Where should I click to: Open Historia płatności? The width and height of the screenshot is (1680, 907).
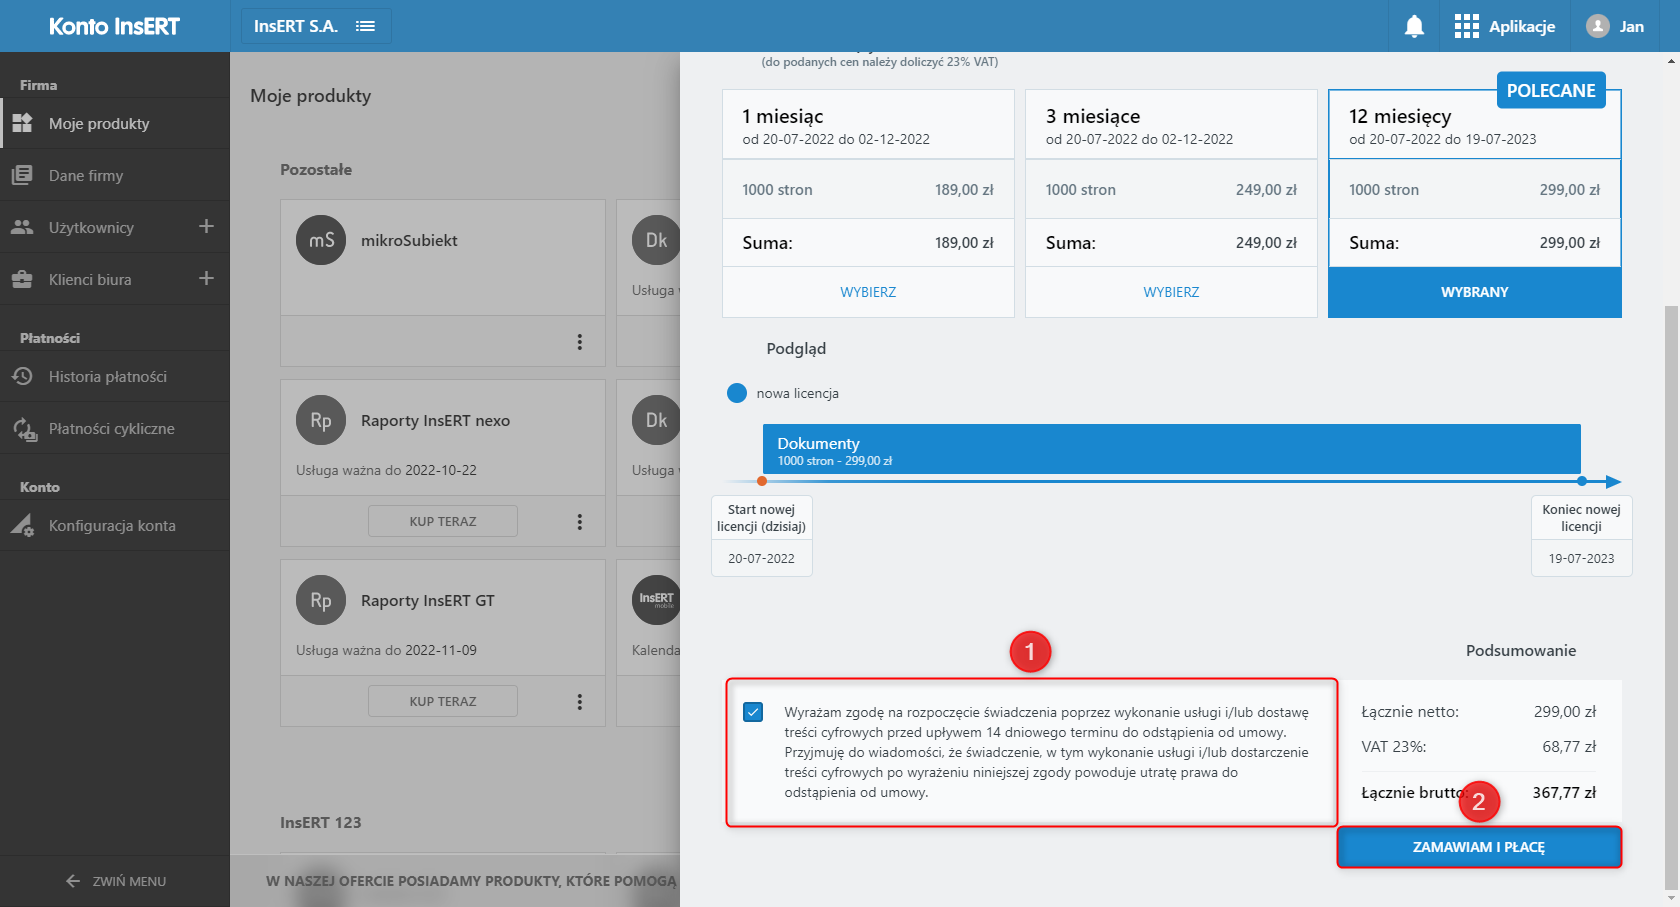115,377
